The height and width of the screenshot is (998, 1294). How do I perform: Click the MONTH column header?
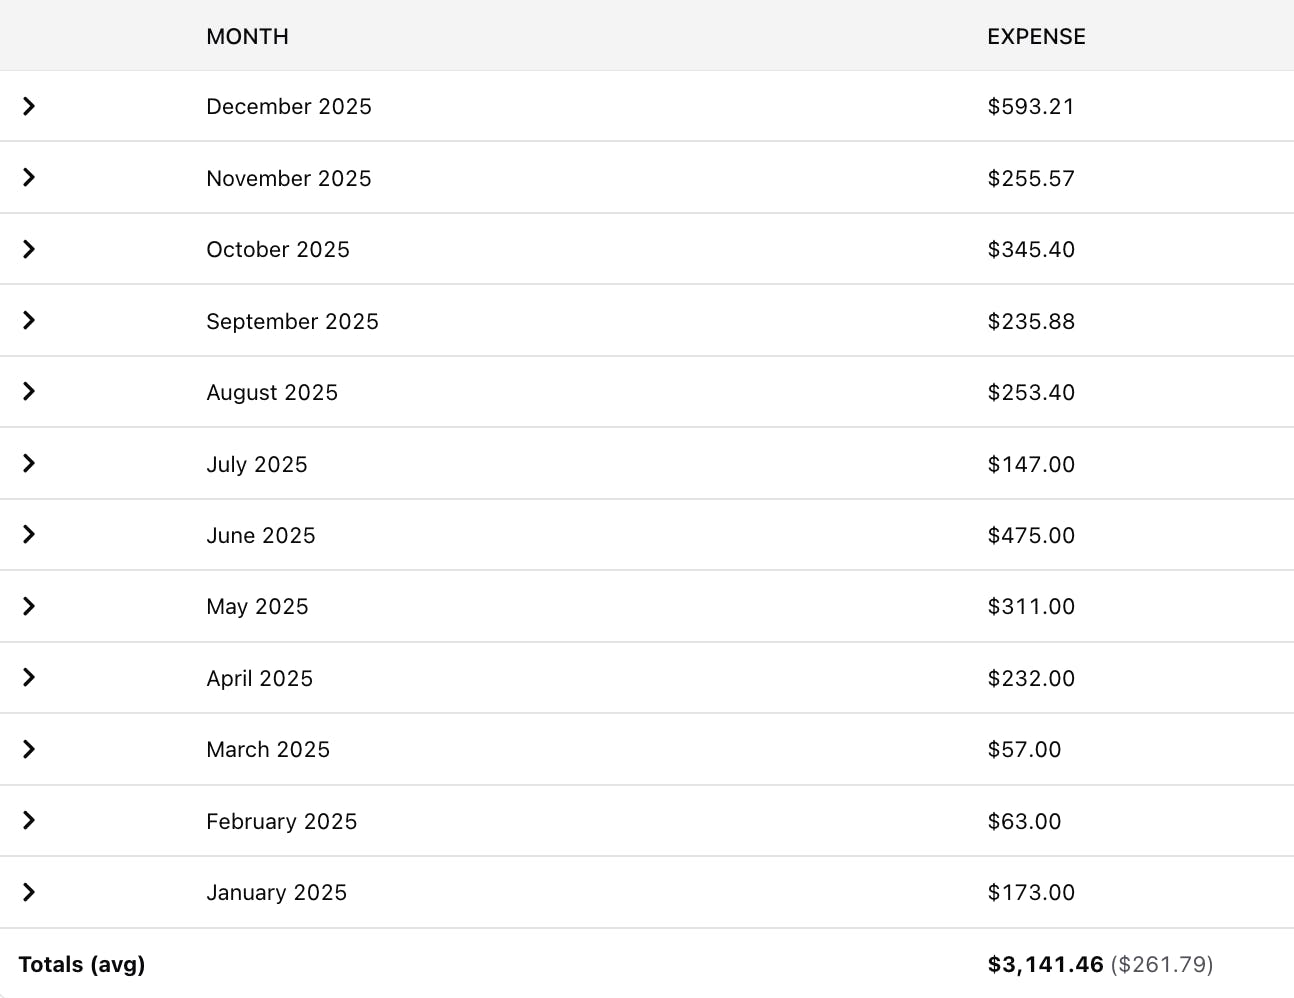click(x=247, y=36)
